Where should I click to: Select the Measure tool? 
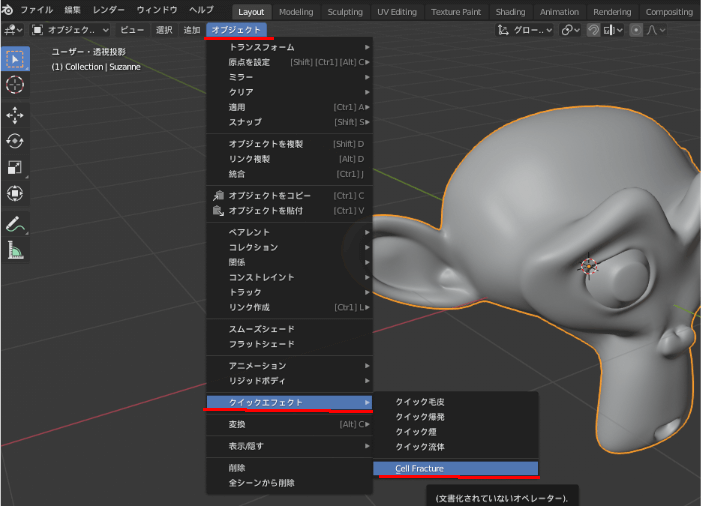pyautogui.click(x=15, y=250)
